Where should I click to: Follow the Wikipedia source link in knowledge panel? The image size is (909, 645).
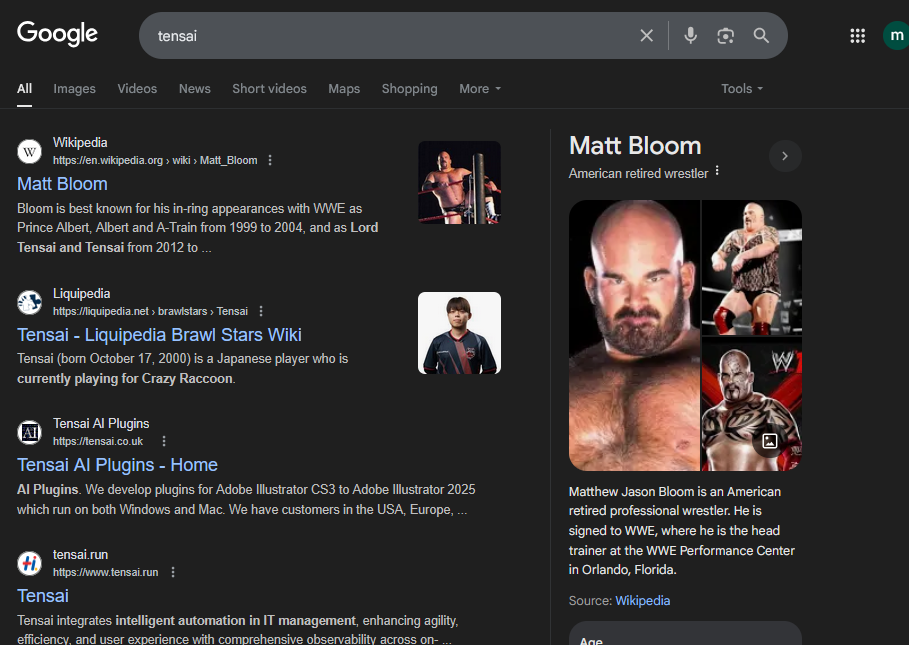tap(642, 601)
